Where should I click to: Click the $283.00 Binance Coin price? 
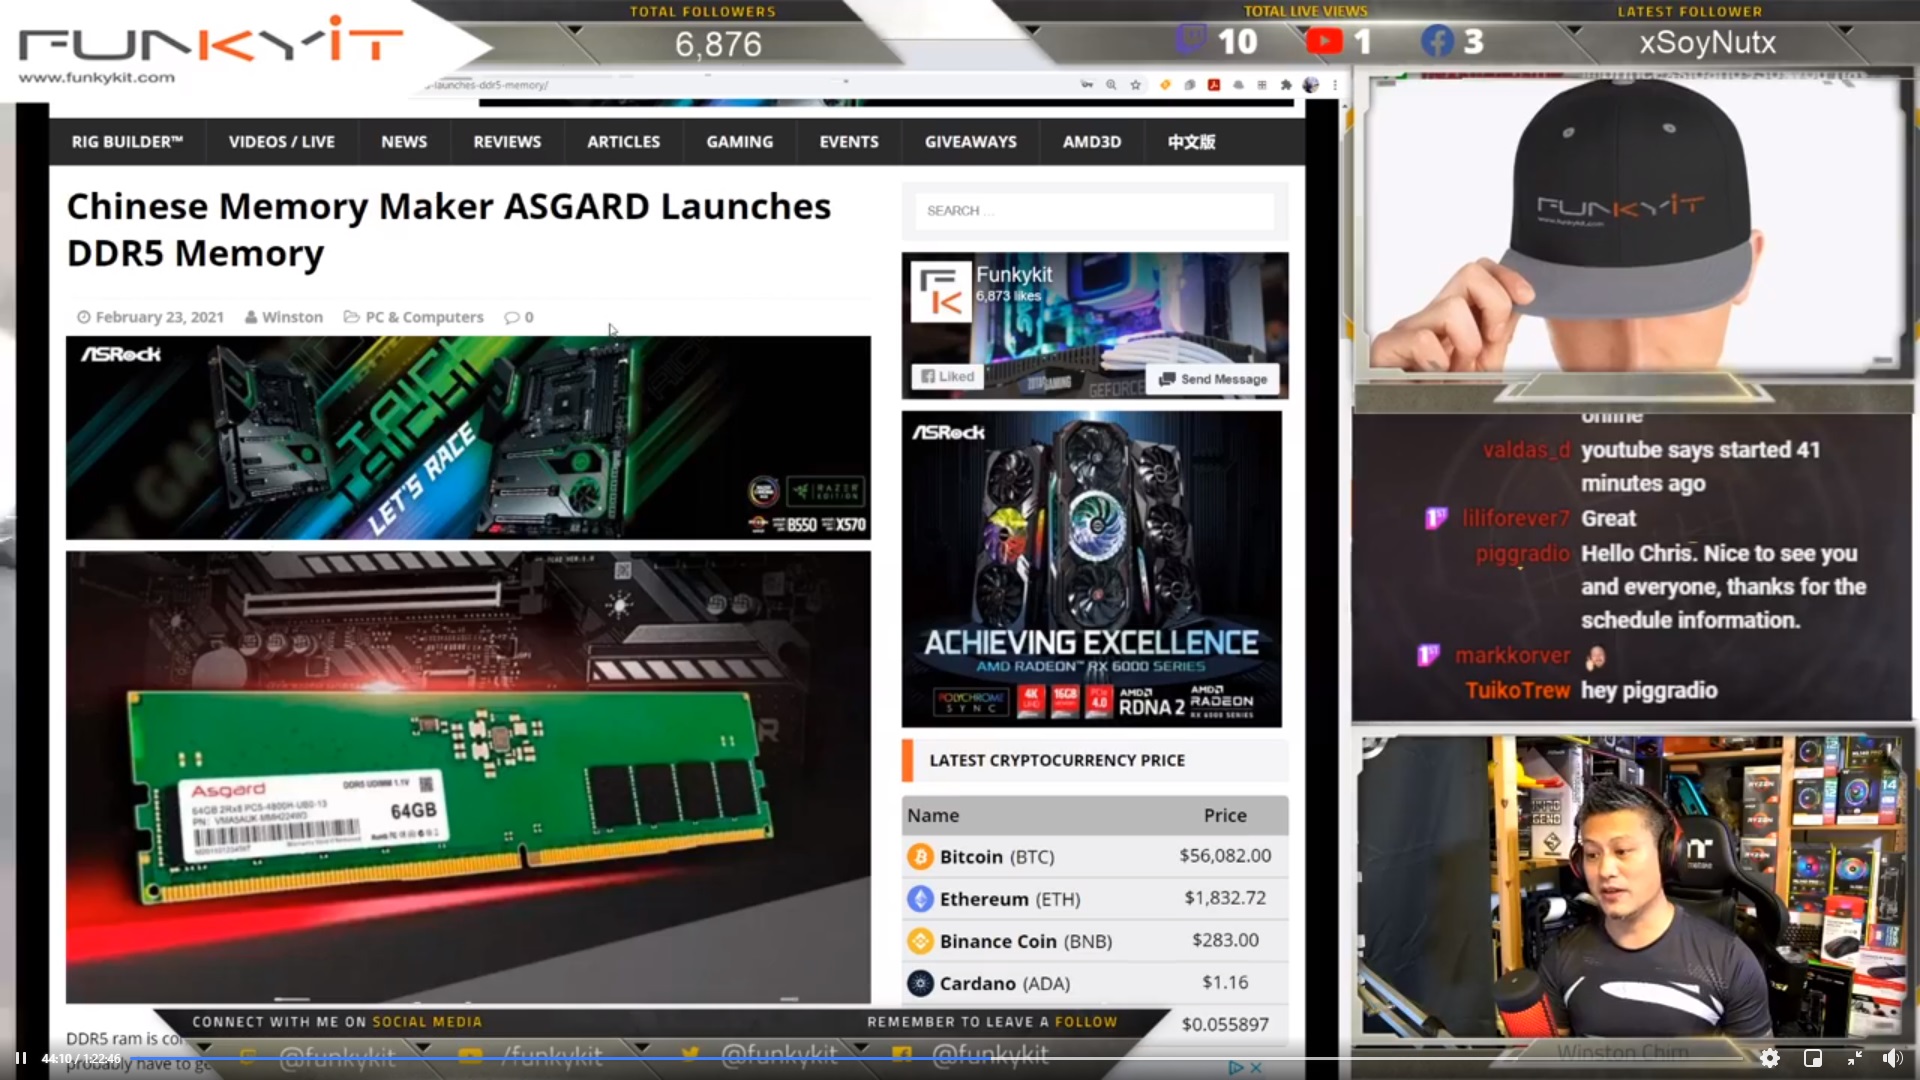coord(1225,940)
